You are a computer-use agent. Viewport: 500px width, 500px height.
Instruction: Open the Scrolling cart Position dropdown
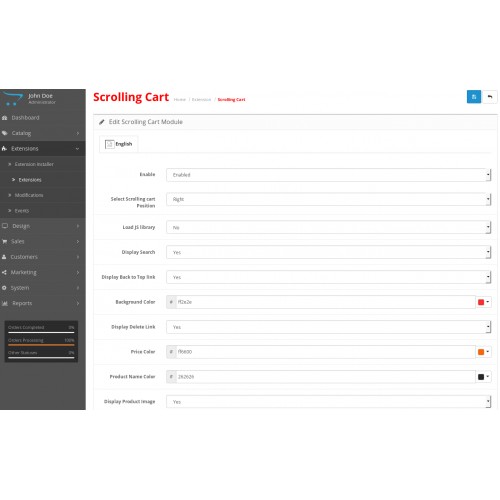(328, 199)
